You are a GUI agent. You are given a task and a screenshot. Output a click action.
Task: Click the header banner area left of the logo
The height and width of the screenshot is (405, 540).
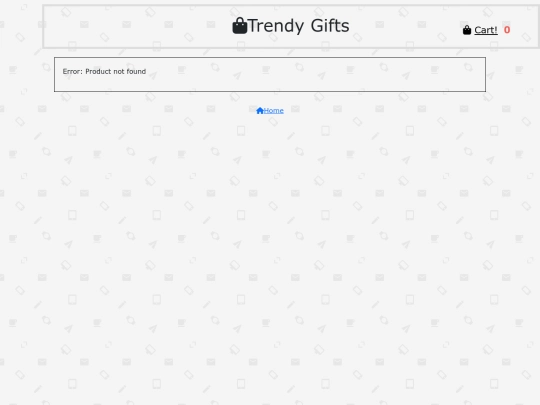(x=138, y=26)
